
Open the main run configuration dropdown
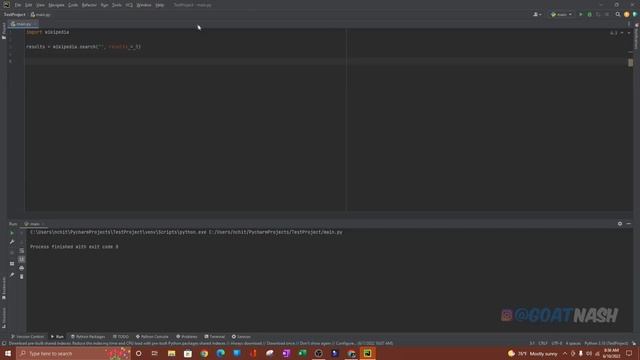561,15
